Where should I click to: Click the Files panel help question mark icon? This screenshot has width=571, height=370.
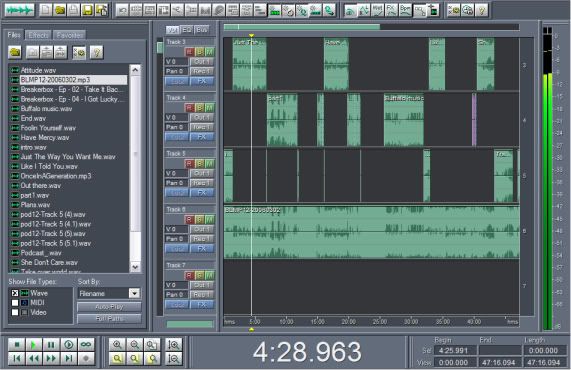(97, 52)
